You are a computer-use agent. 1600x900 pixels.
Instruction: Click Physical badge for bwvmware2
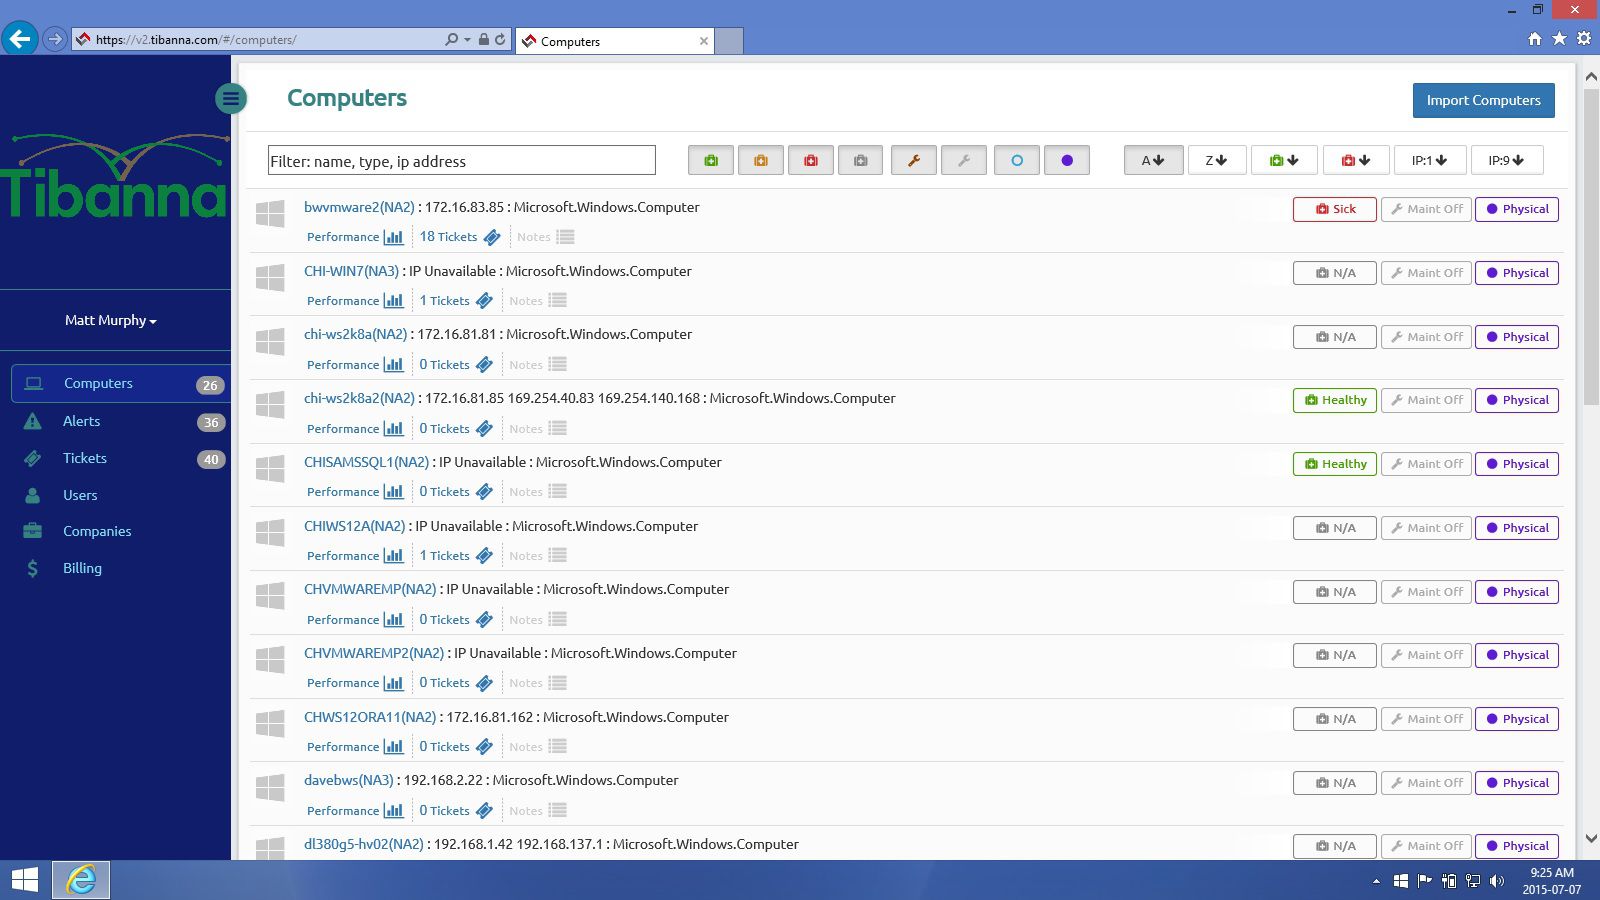tap(1517, 209)
